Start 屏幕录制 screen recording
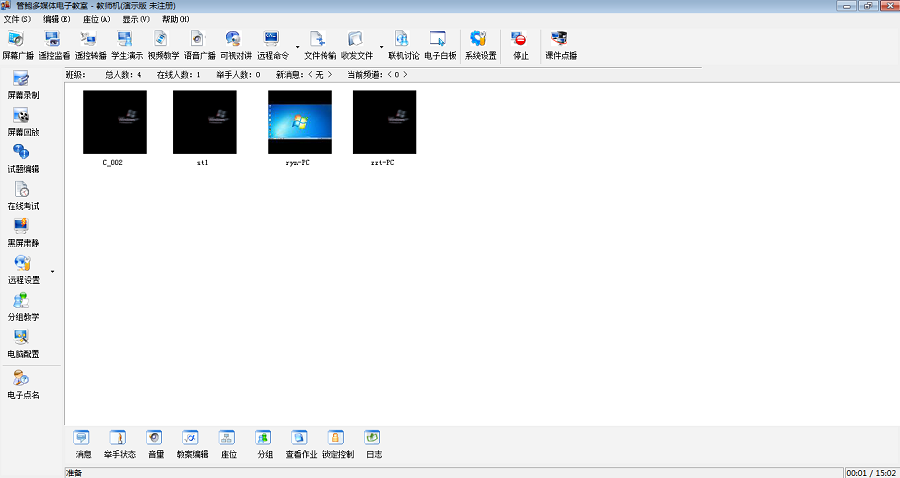The width and height of the screenshot is (900, 478). pos(22,85)
